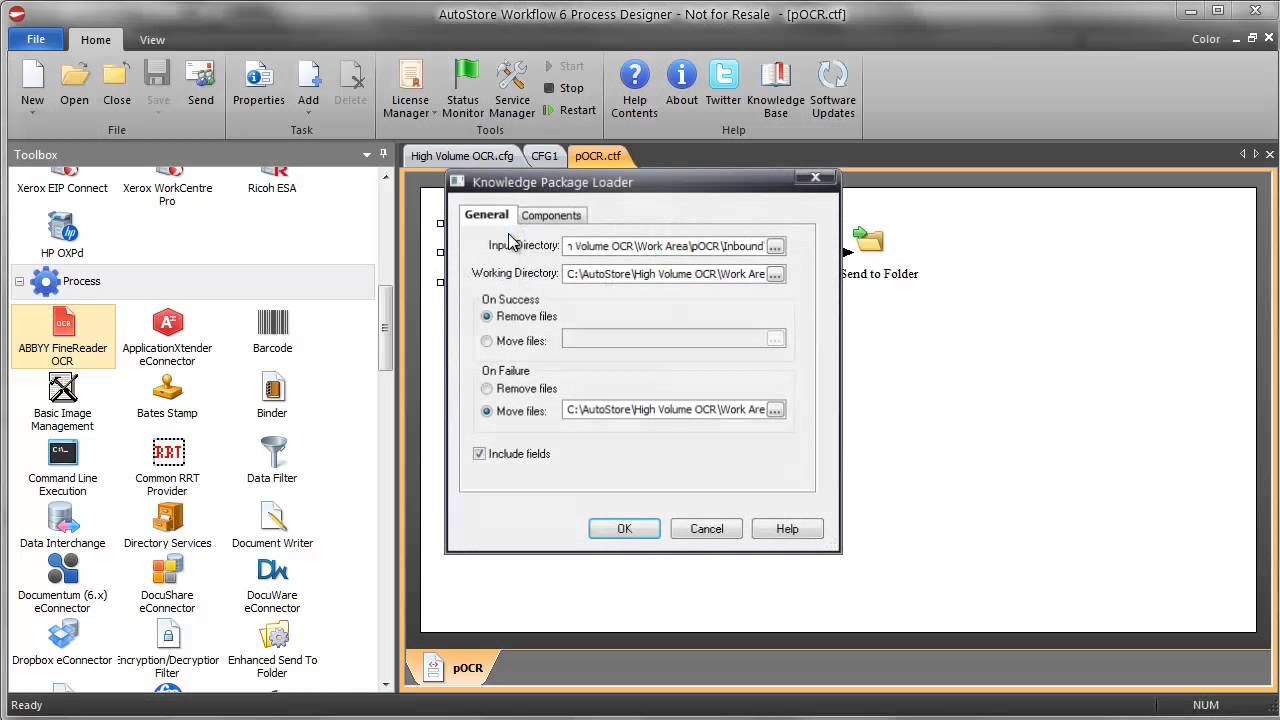Select ABBYY FineReader OCR component
Image resolution: width=1280 pixels, height=720 pixels.
coord(63,337)
